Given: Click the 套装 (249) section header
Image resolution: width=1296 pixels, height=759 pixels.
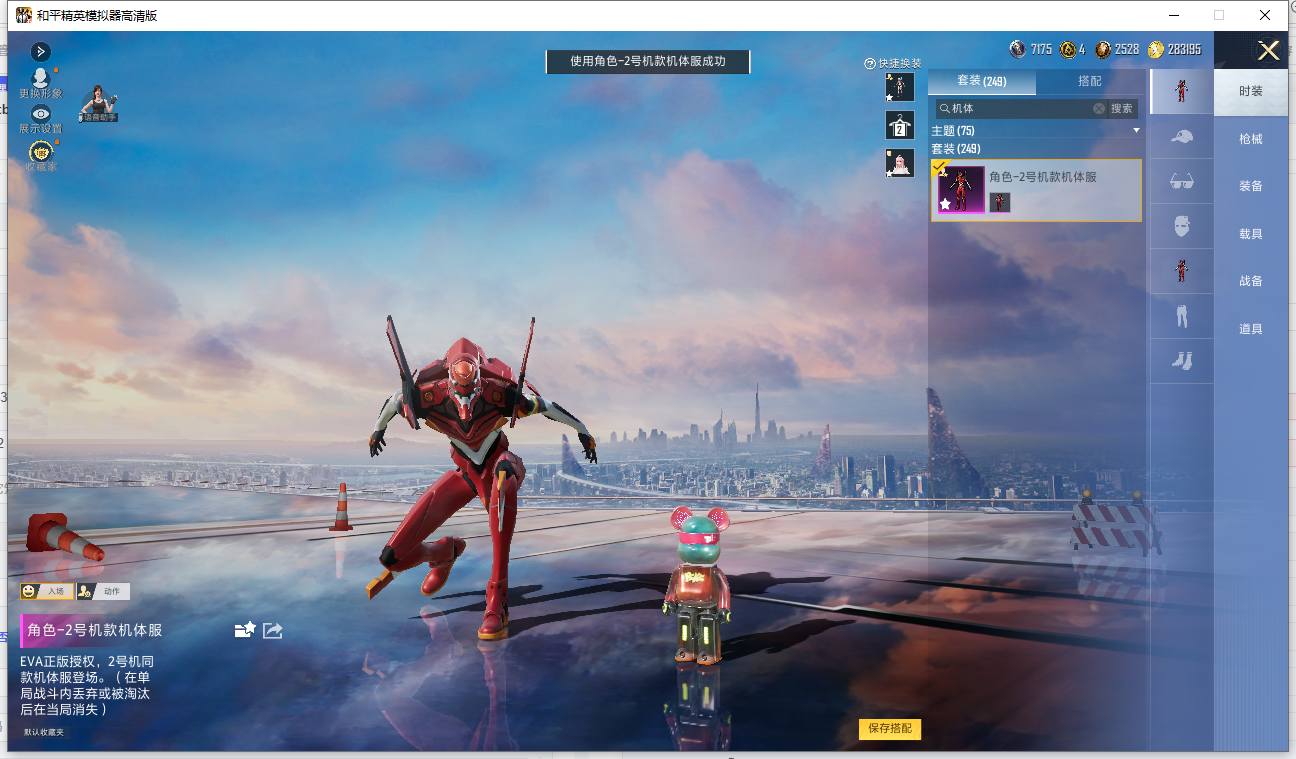Looking at the screenshot, I should [956, 149].
